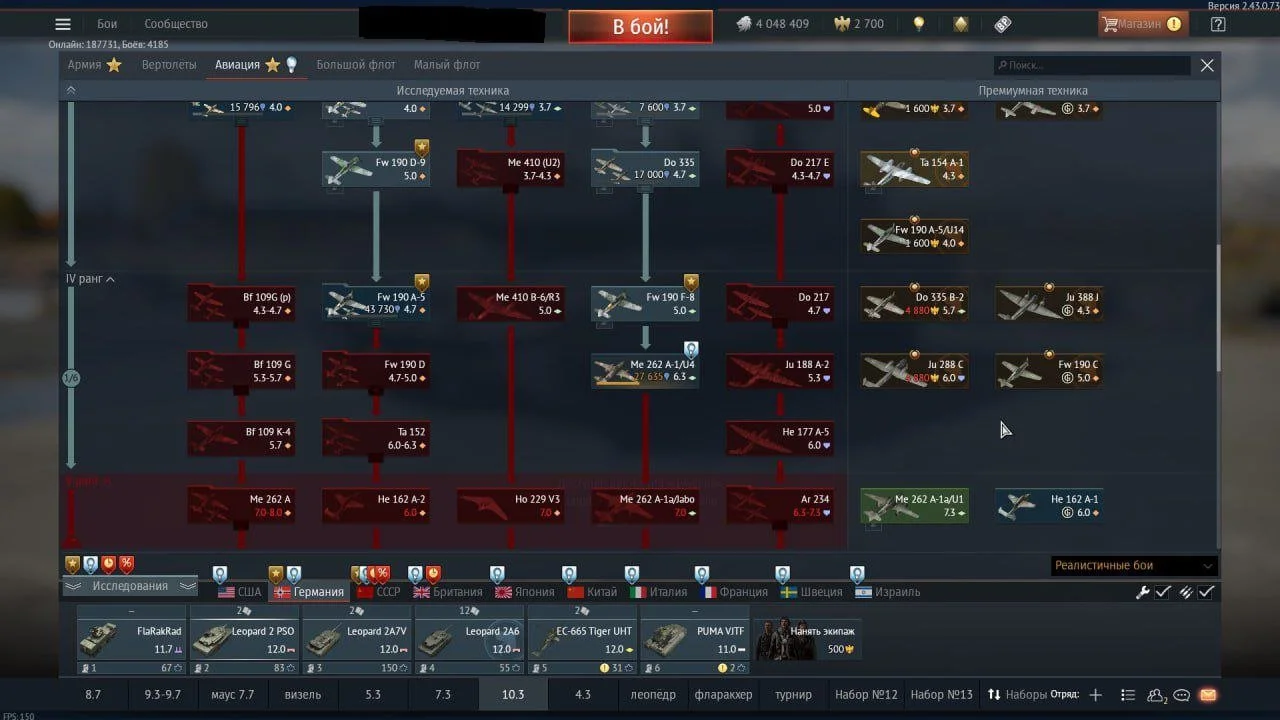Open the Сообщество menu
Viewport: 1280px width, 720px height.
(176, 24)
